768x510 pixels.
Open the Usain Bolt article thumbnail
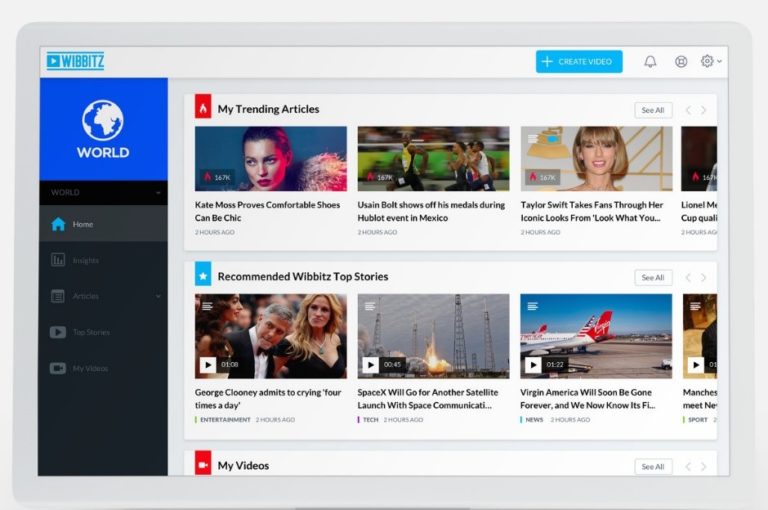pyautogui.click(x=433, y=159)
